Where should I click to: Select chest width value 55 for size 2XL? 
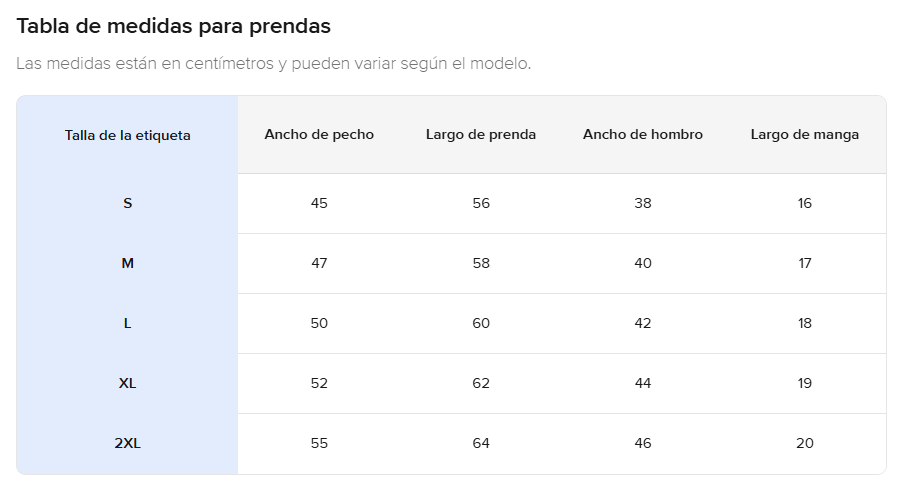(319, 443)
